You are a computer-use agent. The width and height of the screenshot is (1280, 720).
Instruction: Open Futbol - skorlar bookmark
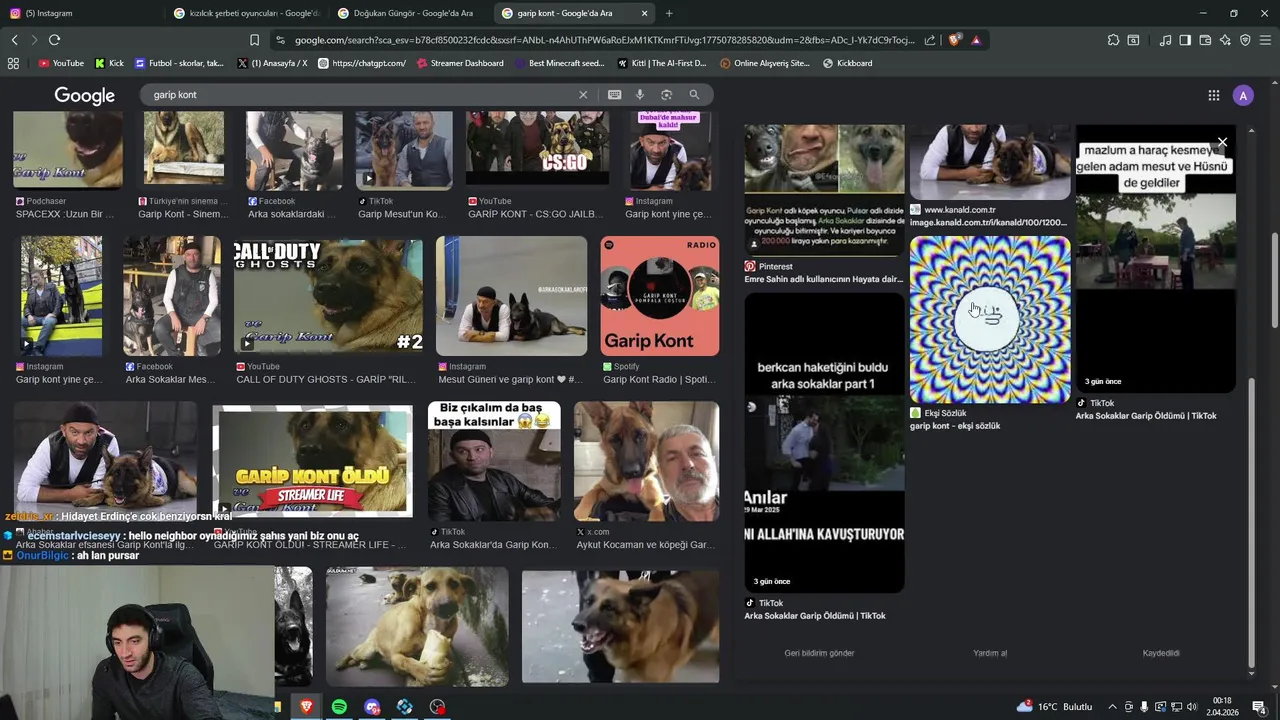pyautogui.click(x=178, y=63)
